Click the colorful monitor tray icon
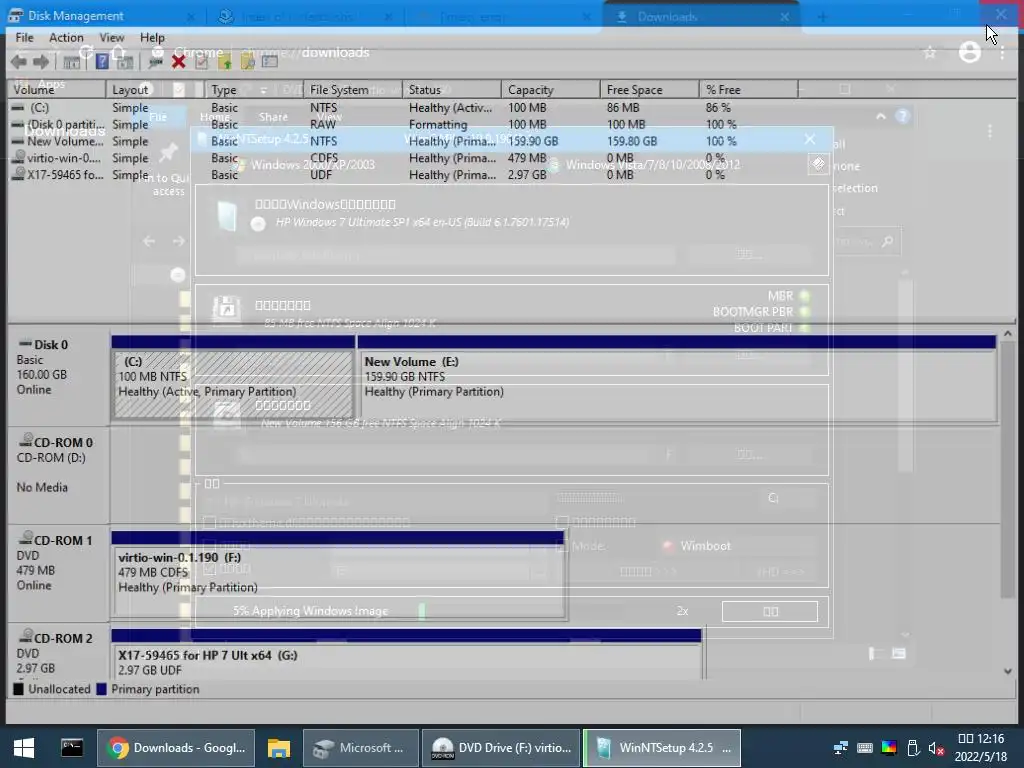 click(889, 748)
